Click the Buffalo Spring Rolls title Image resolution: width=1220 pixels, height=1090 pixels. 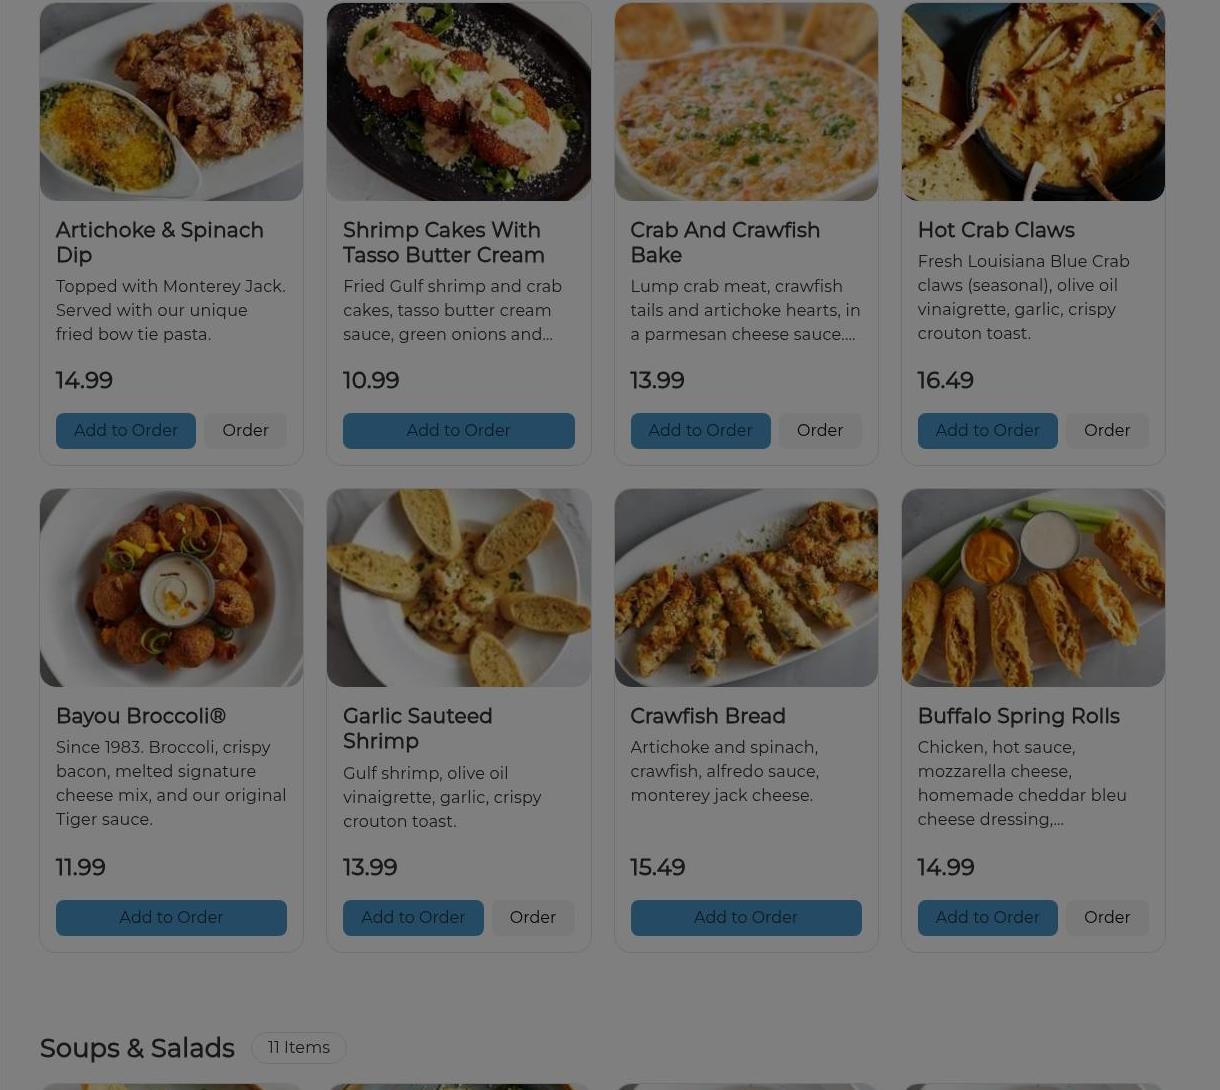(1018, 717)
